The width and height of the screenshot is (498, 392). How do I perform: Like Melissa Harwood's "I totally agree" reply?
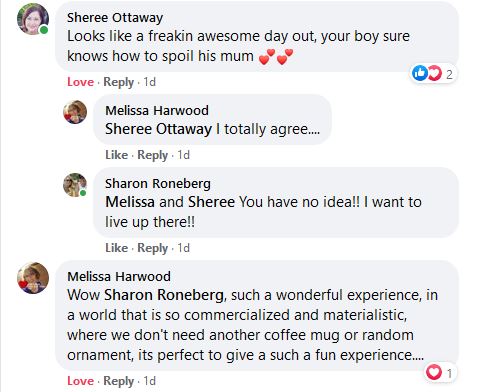116,155
